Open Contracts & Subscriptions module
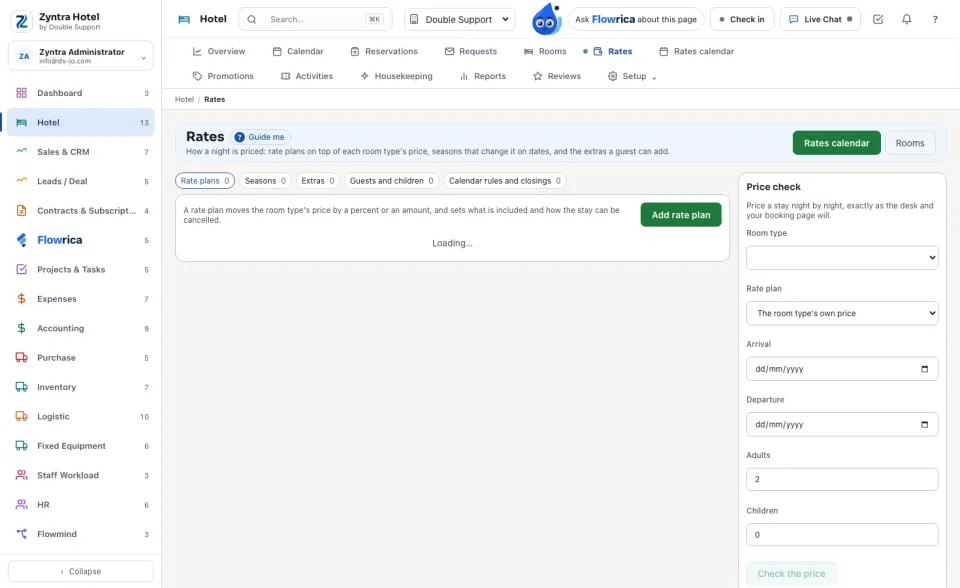960x588 pixels. [x=81, y=211]
